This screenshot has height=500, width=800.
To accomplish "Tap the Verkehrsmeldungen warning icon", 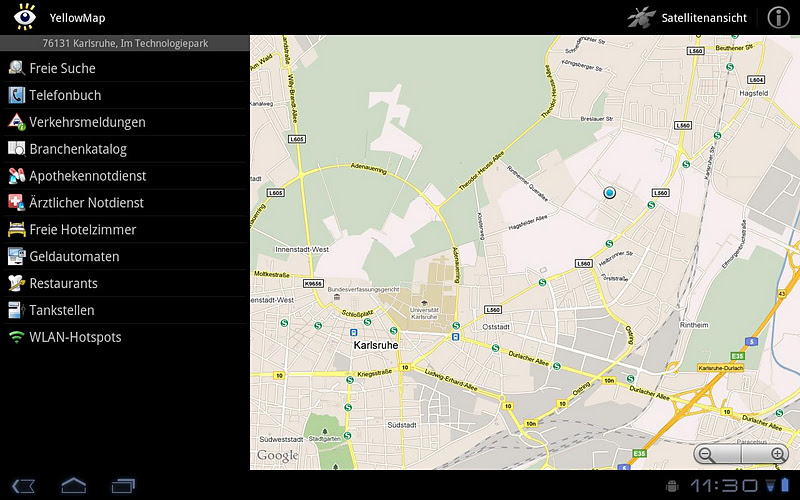I will click(x=16, y=122).
